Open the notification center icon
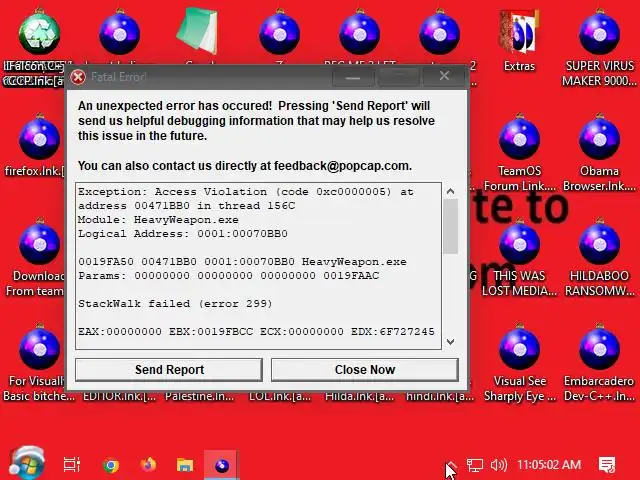The width and height of the screenshot is (640, 480). [x=607, y=465]
